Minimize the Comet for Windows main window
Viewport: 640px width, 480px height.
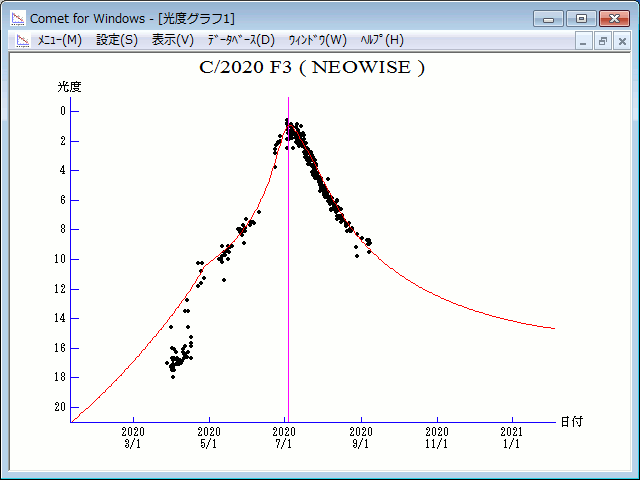click(x=549, y=18)
